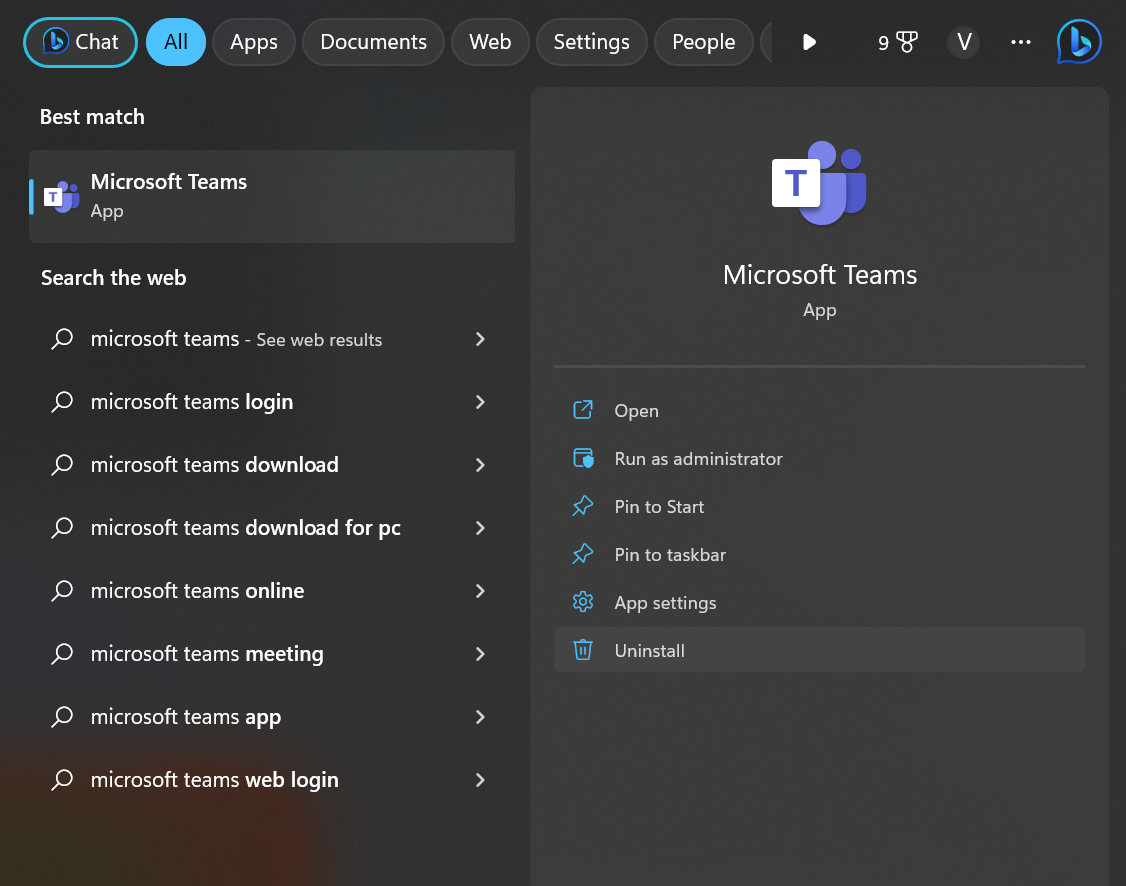Image resolution: width=1126 pixels, height=886 pixels.
Task: Click Open to launch Microsoft Teams
Action: click(x=636, y=411)
